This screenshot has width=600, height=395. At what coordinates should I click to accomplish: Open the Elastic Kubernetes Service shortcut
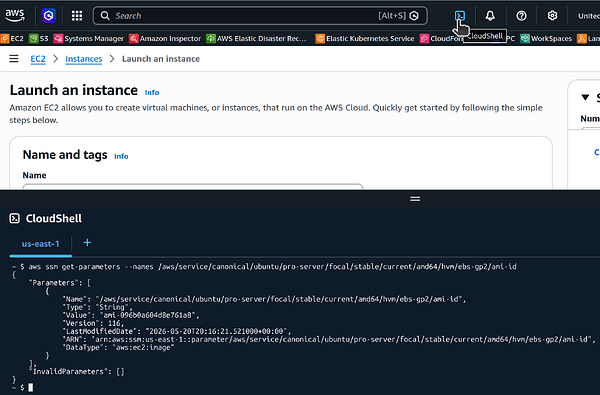[365, 38]
